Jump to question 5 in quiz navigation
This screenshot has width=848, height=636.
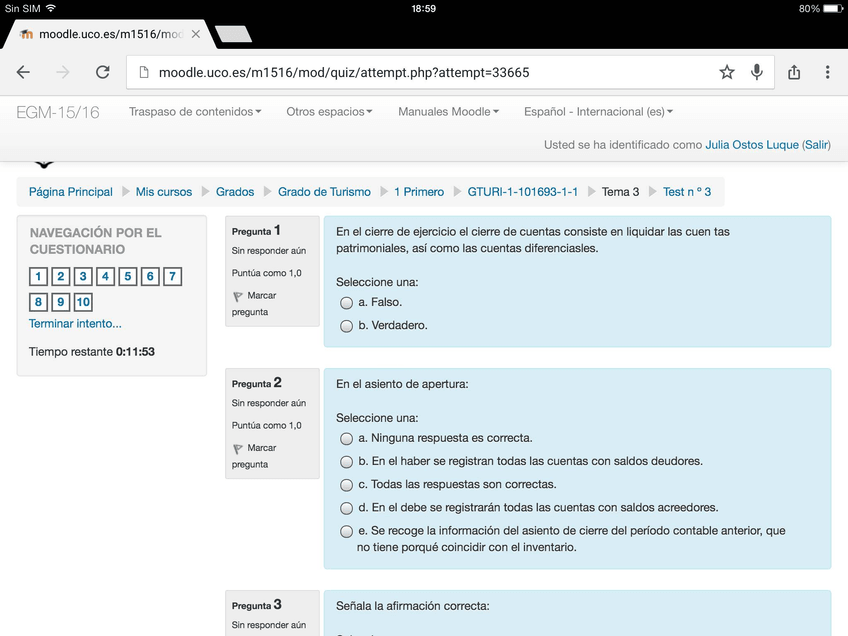point(128,276)
